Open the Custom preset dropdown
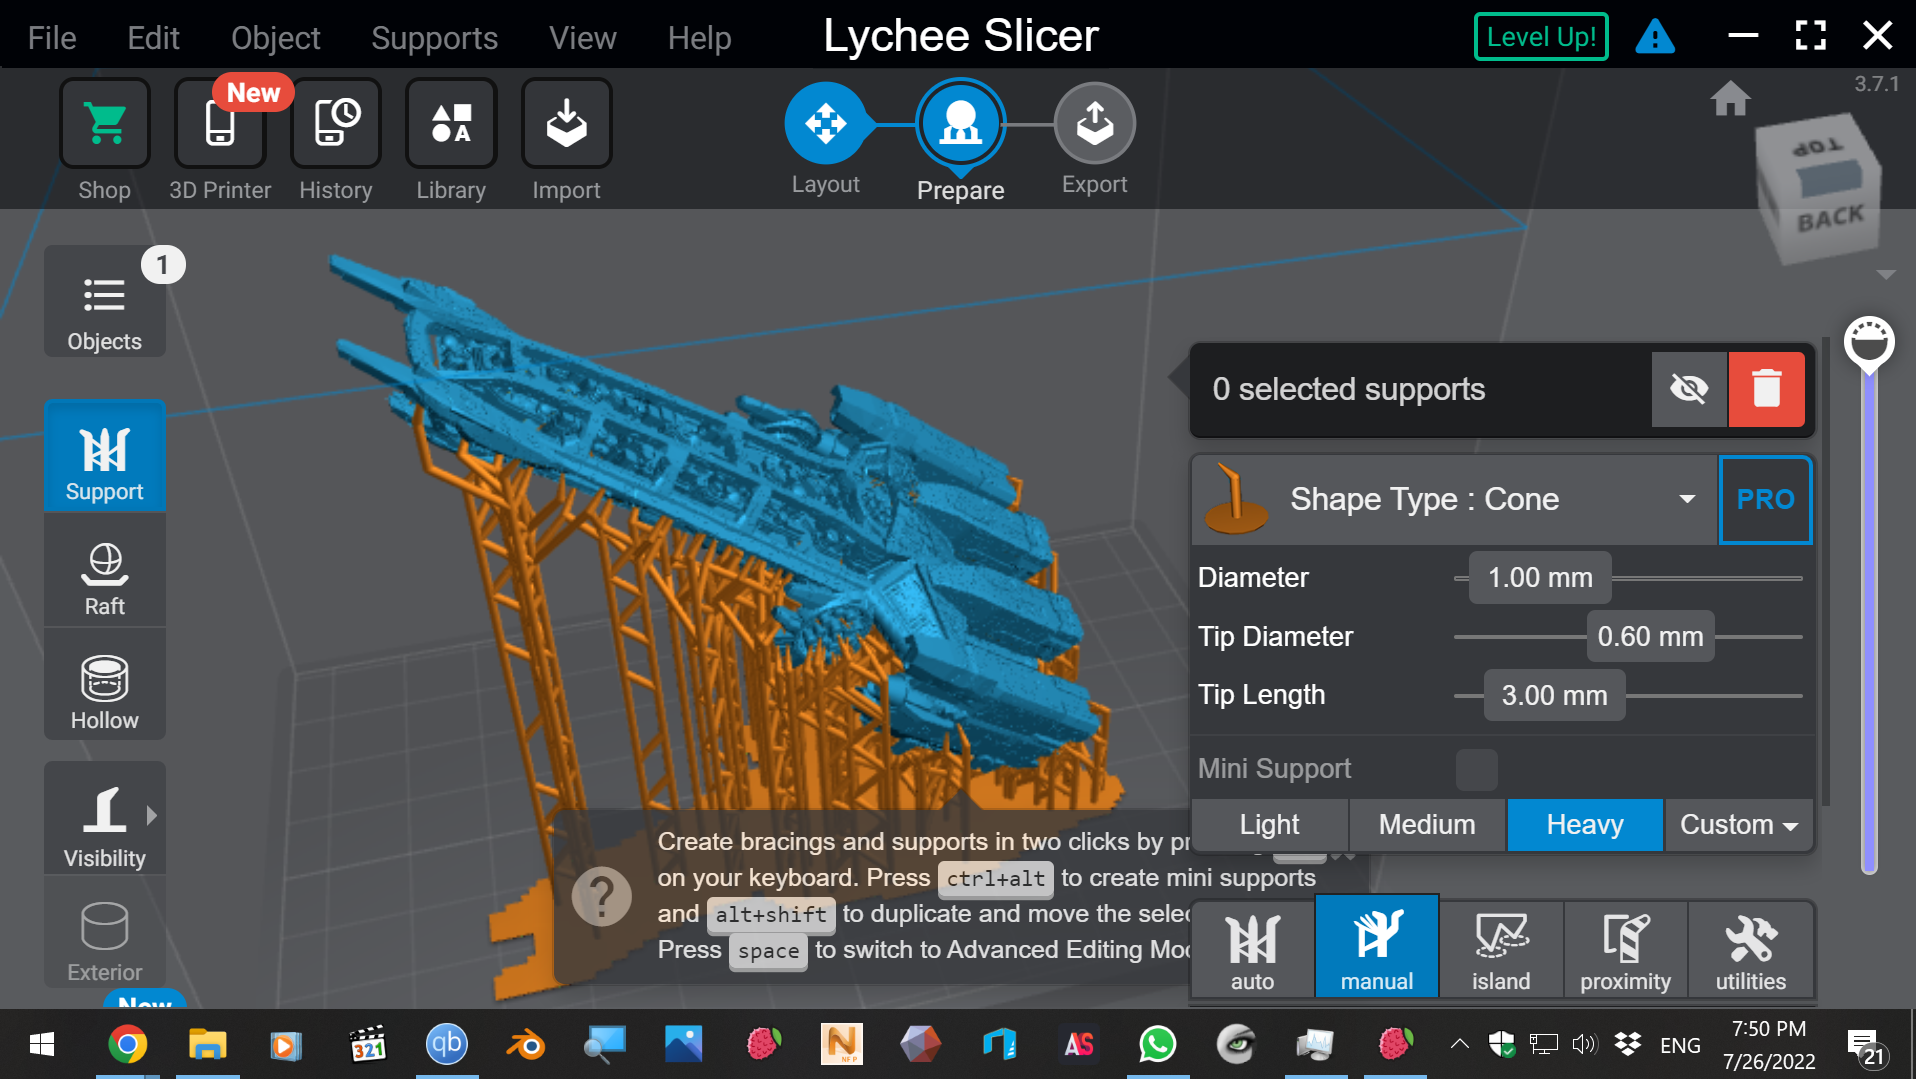 pos(1738,824)
